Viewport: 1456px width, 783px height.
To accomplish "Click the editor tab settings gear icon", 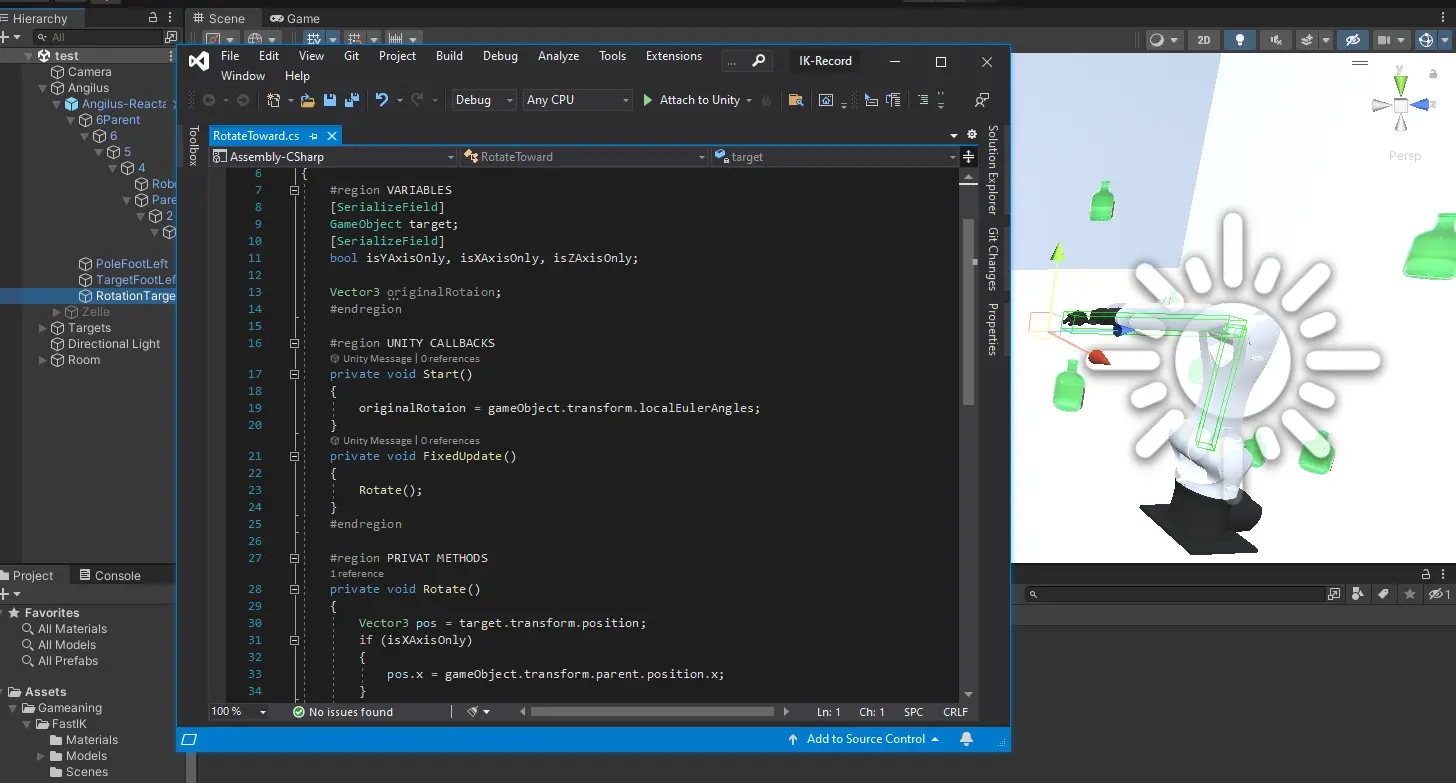I will pyautogui.click(x=971, y=135).
